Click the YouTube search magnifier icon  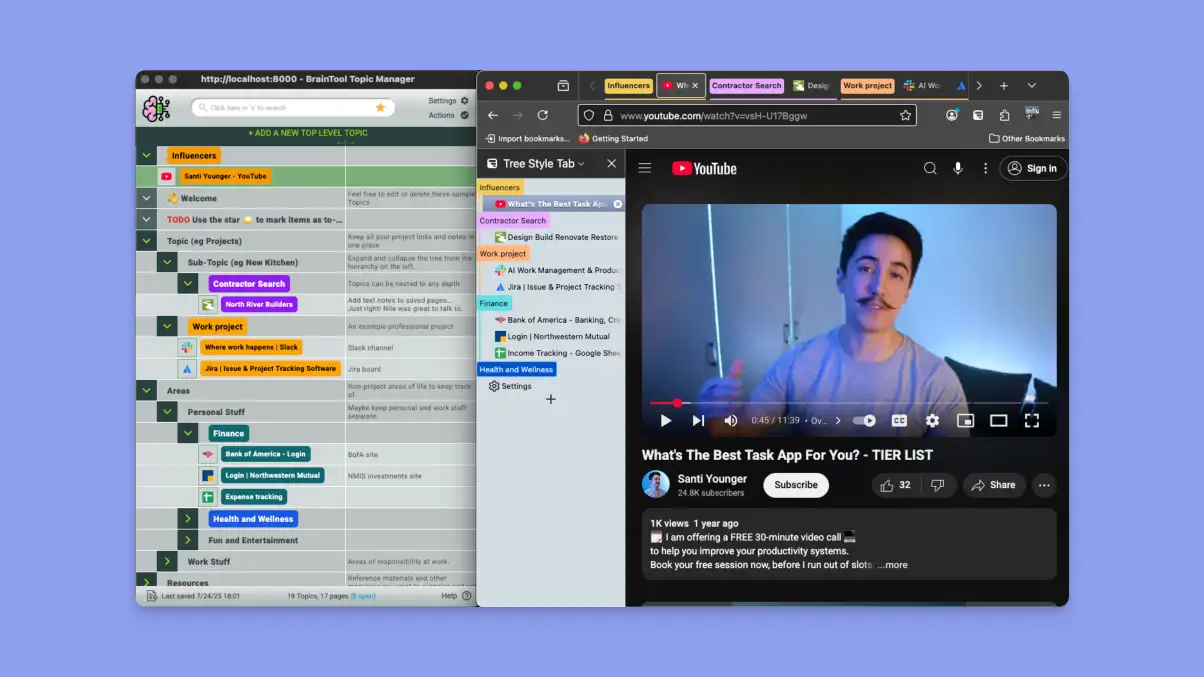point(930,168)
